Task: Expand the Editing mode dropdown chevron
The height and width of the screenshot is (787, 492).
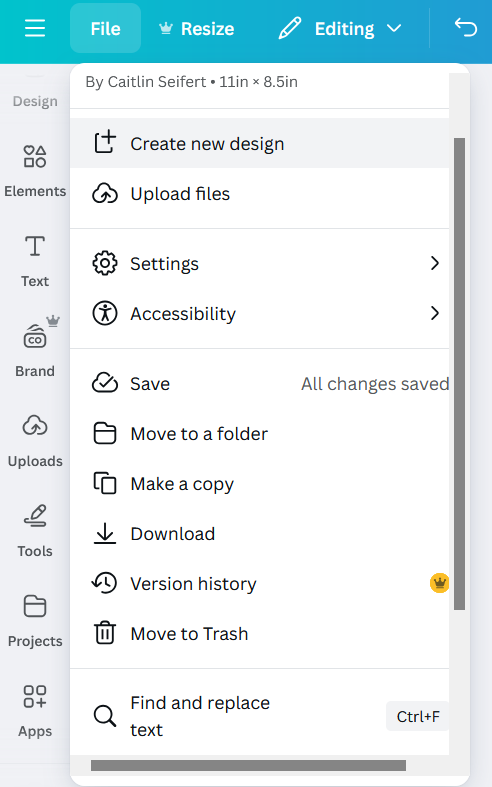Action: point(394,29)
